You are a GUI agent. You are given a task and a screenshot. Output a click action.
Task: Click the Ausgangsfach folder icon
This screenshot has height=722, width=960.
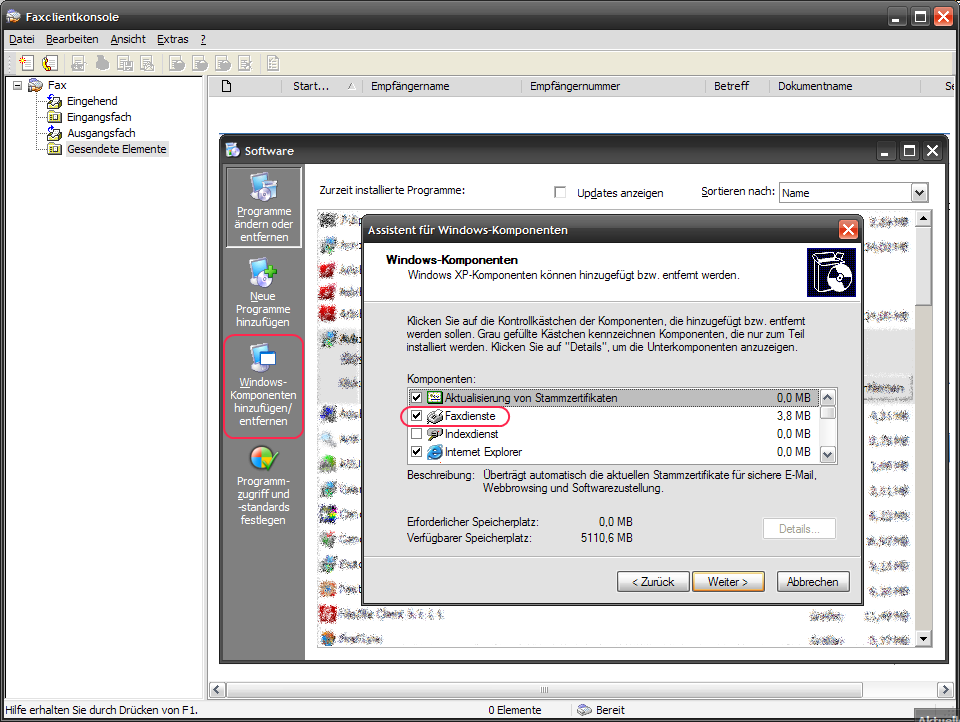(54, 133)
